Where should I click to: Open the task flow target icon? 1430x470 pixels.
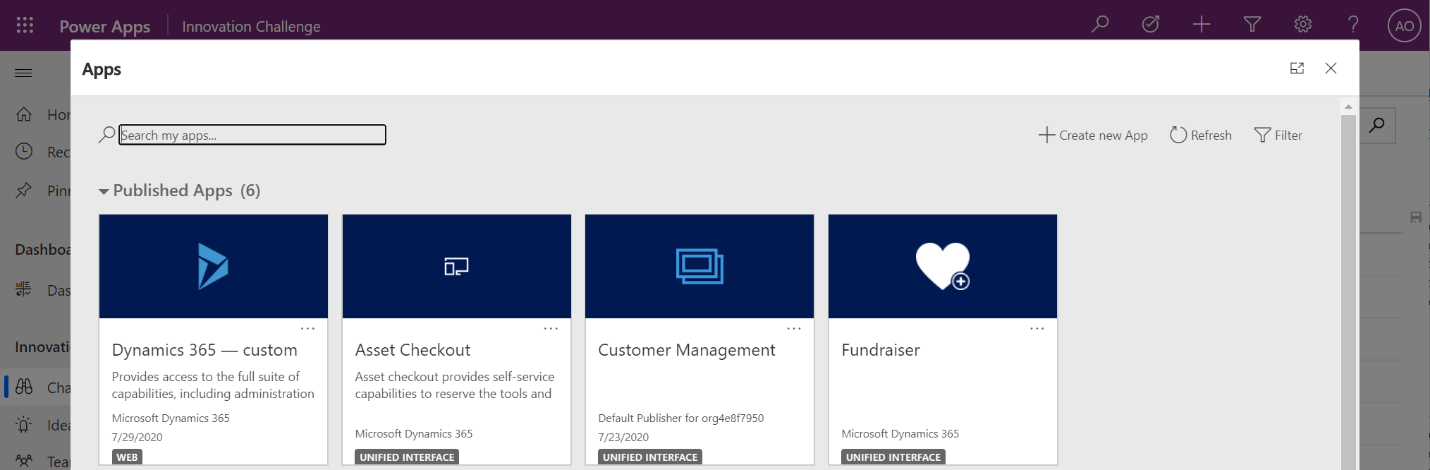pos(1151,26)
